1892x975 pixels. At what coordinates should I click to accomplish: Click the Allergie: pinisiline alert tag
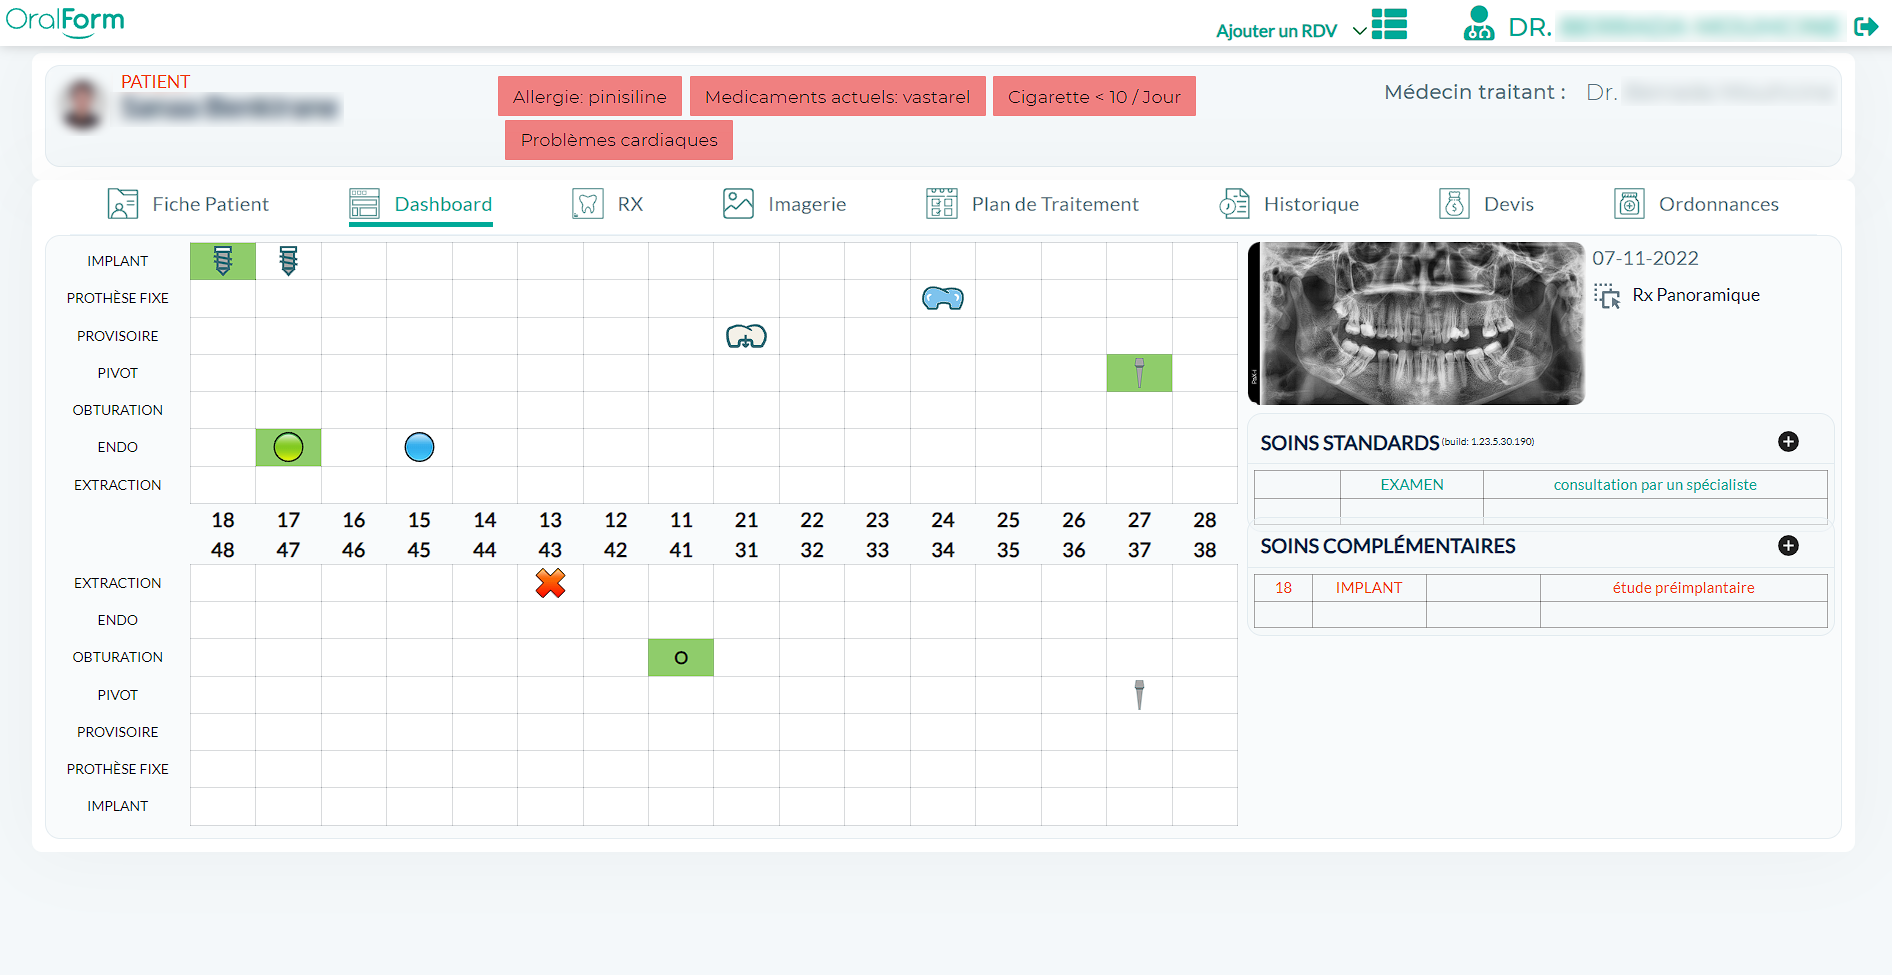point(590,96)
